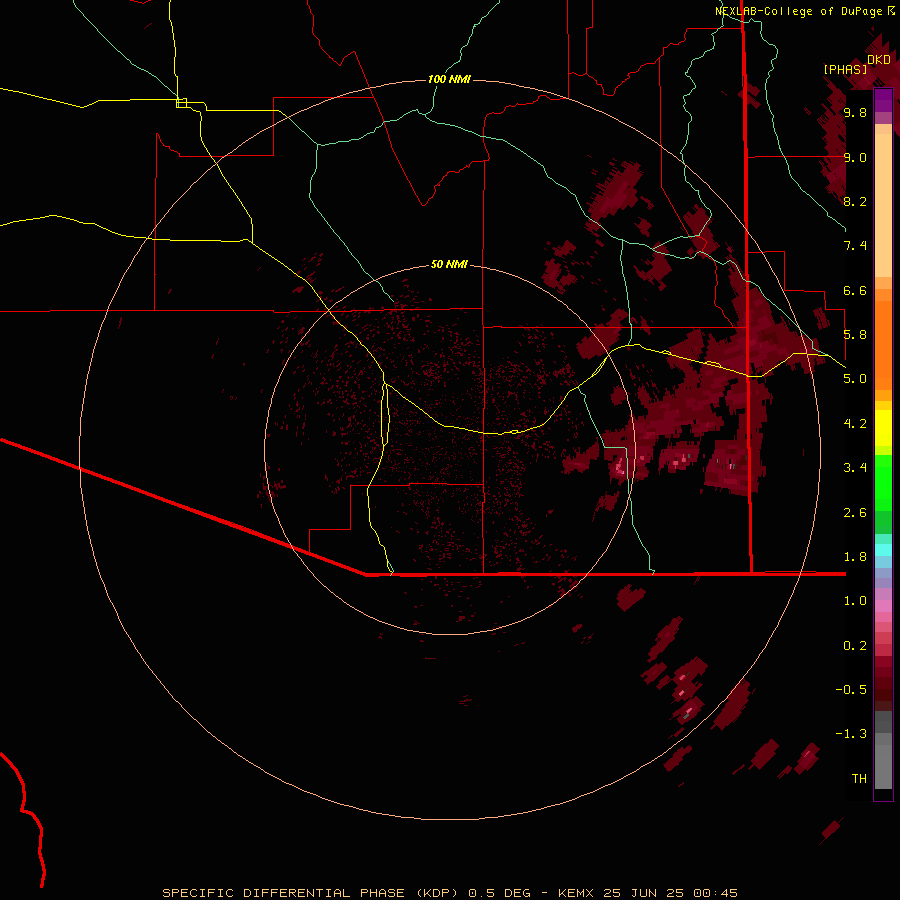Click the 3.4 scale value
This screenshot has width=900, height=900.
pos(855,468)
